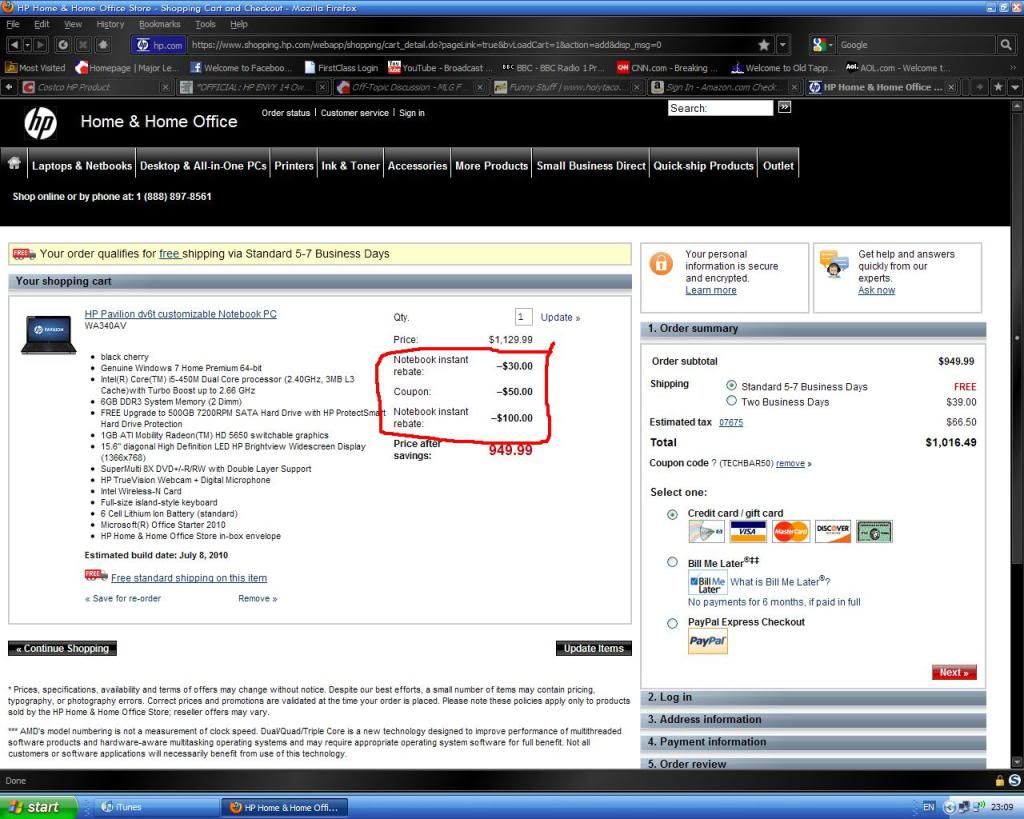Click the S icon in status bar
The width and height of the screenshot is (1024, 819).
coord(1014,780)
